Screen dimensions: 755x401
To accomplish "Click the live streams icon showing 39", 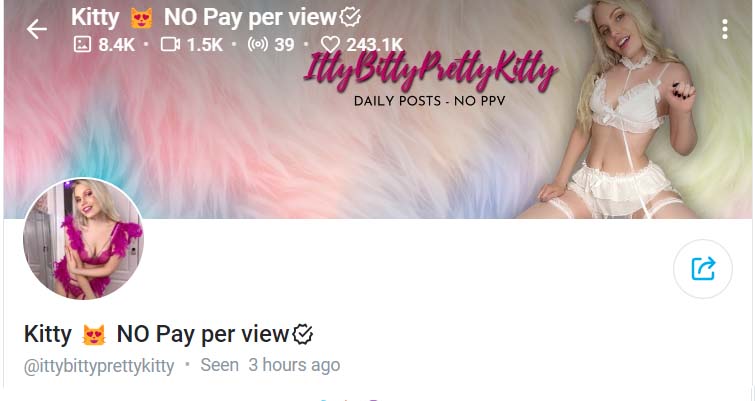I will (x=258, y=44).
